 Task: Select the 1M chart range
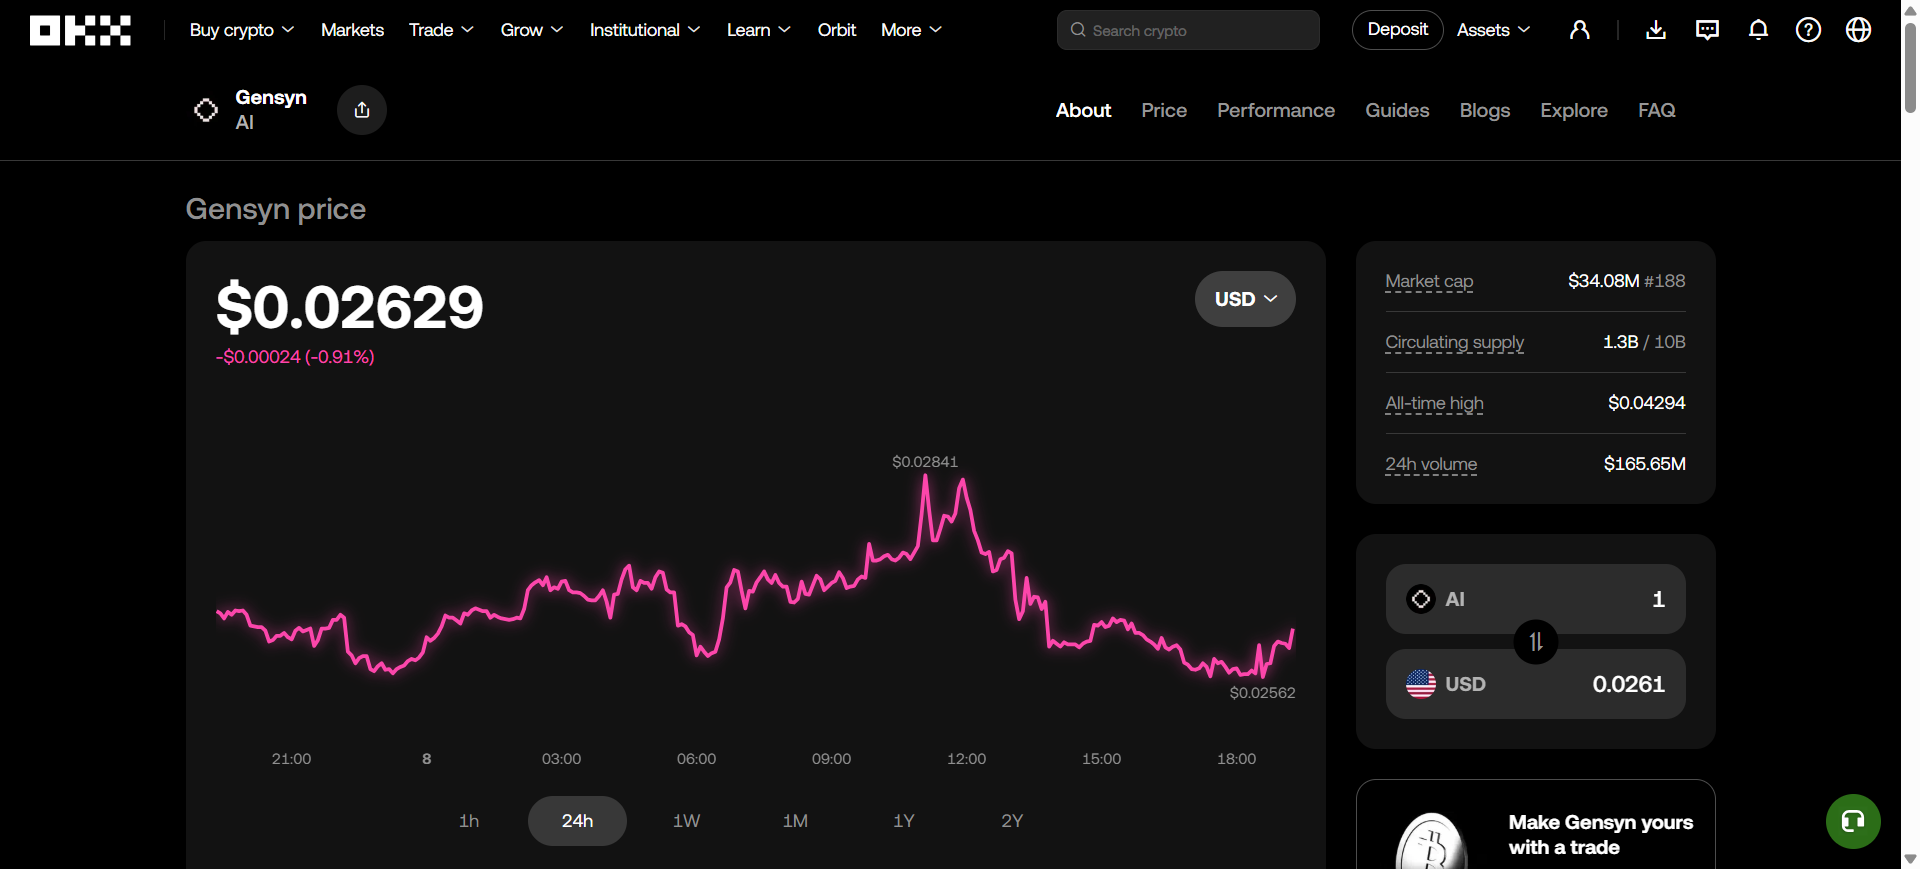pos(795,821)
